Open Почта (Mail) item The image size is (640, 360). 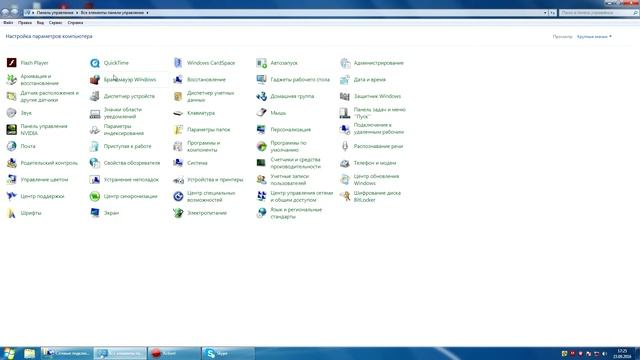click(x=21, y=146)
